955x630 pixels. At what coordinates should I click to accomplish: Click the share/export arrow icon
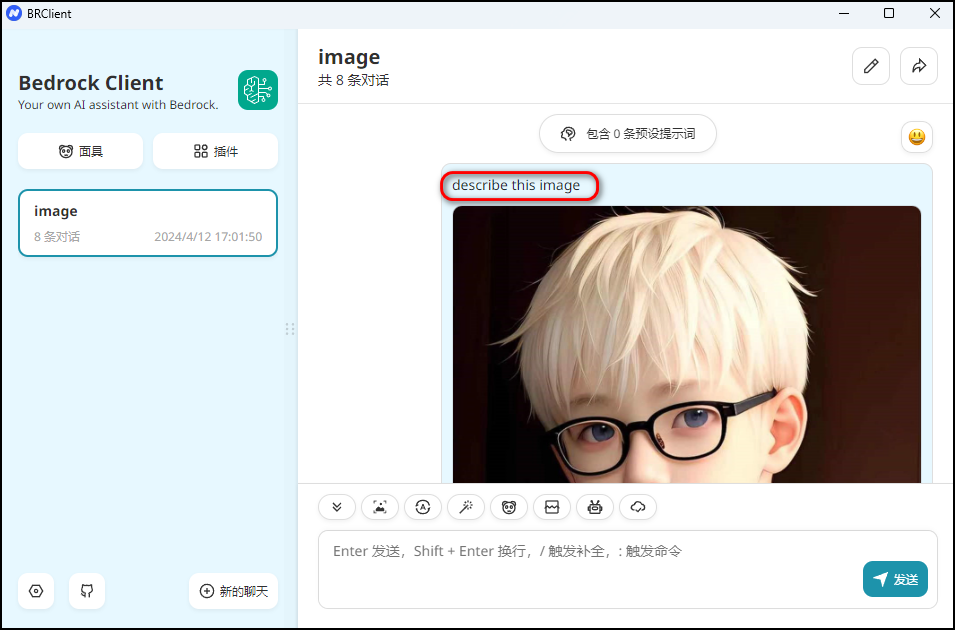coord(919,66)
